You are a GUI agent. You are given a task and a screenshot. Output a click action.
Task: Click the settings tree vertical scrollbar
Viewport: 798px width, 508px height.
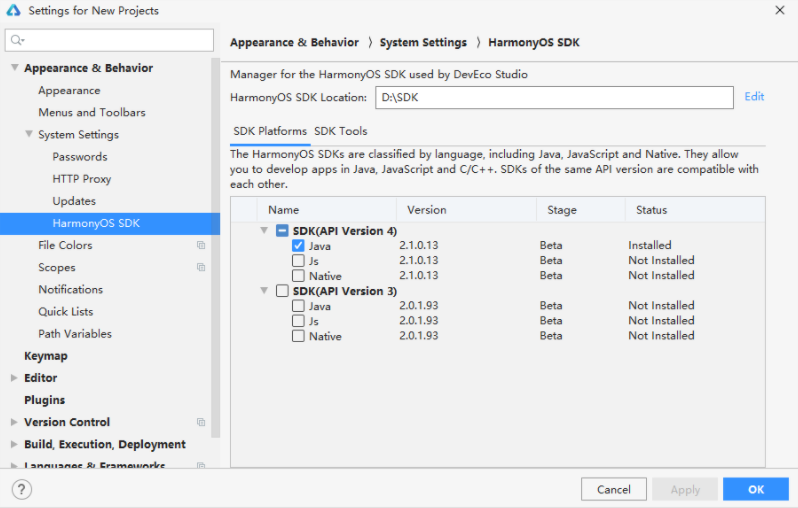click(x=216, y=247)
